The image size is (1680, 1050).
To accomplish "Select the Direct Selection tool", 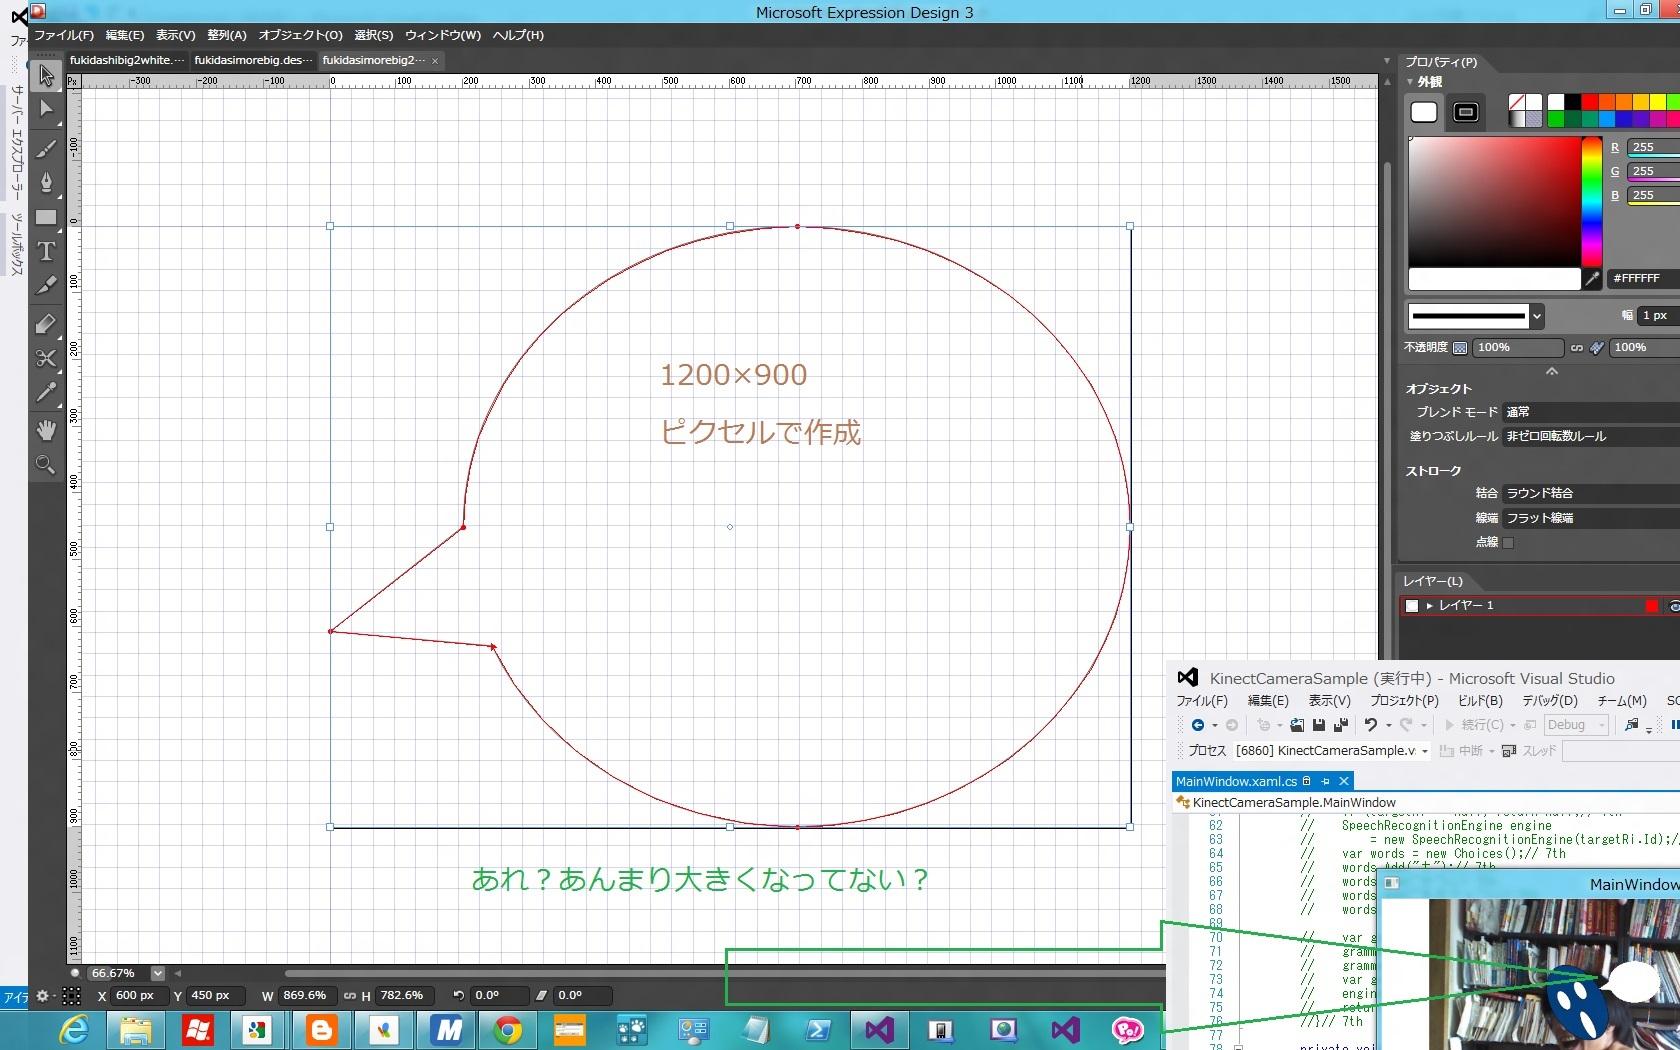I will tap(46, 109).
